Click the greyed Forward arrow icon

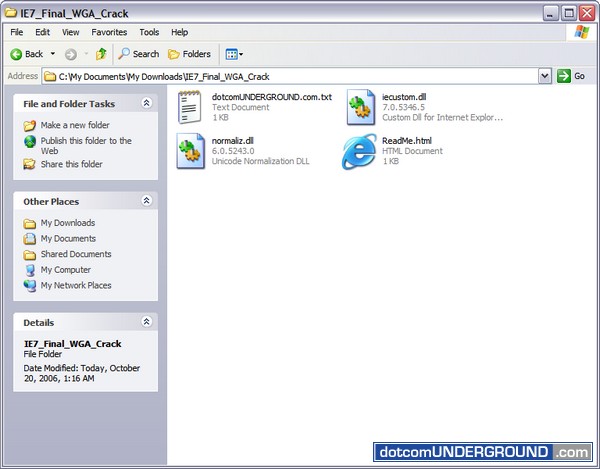(70, 54)
